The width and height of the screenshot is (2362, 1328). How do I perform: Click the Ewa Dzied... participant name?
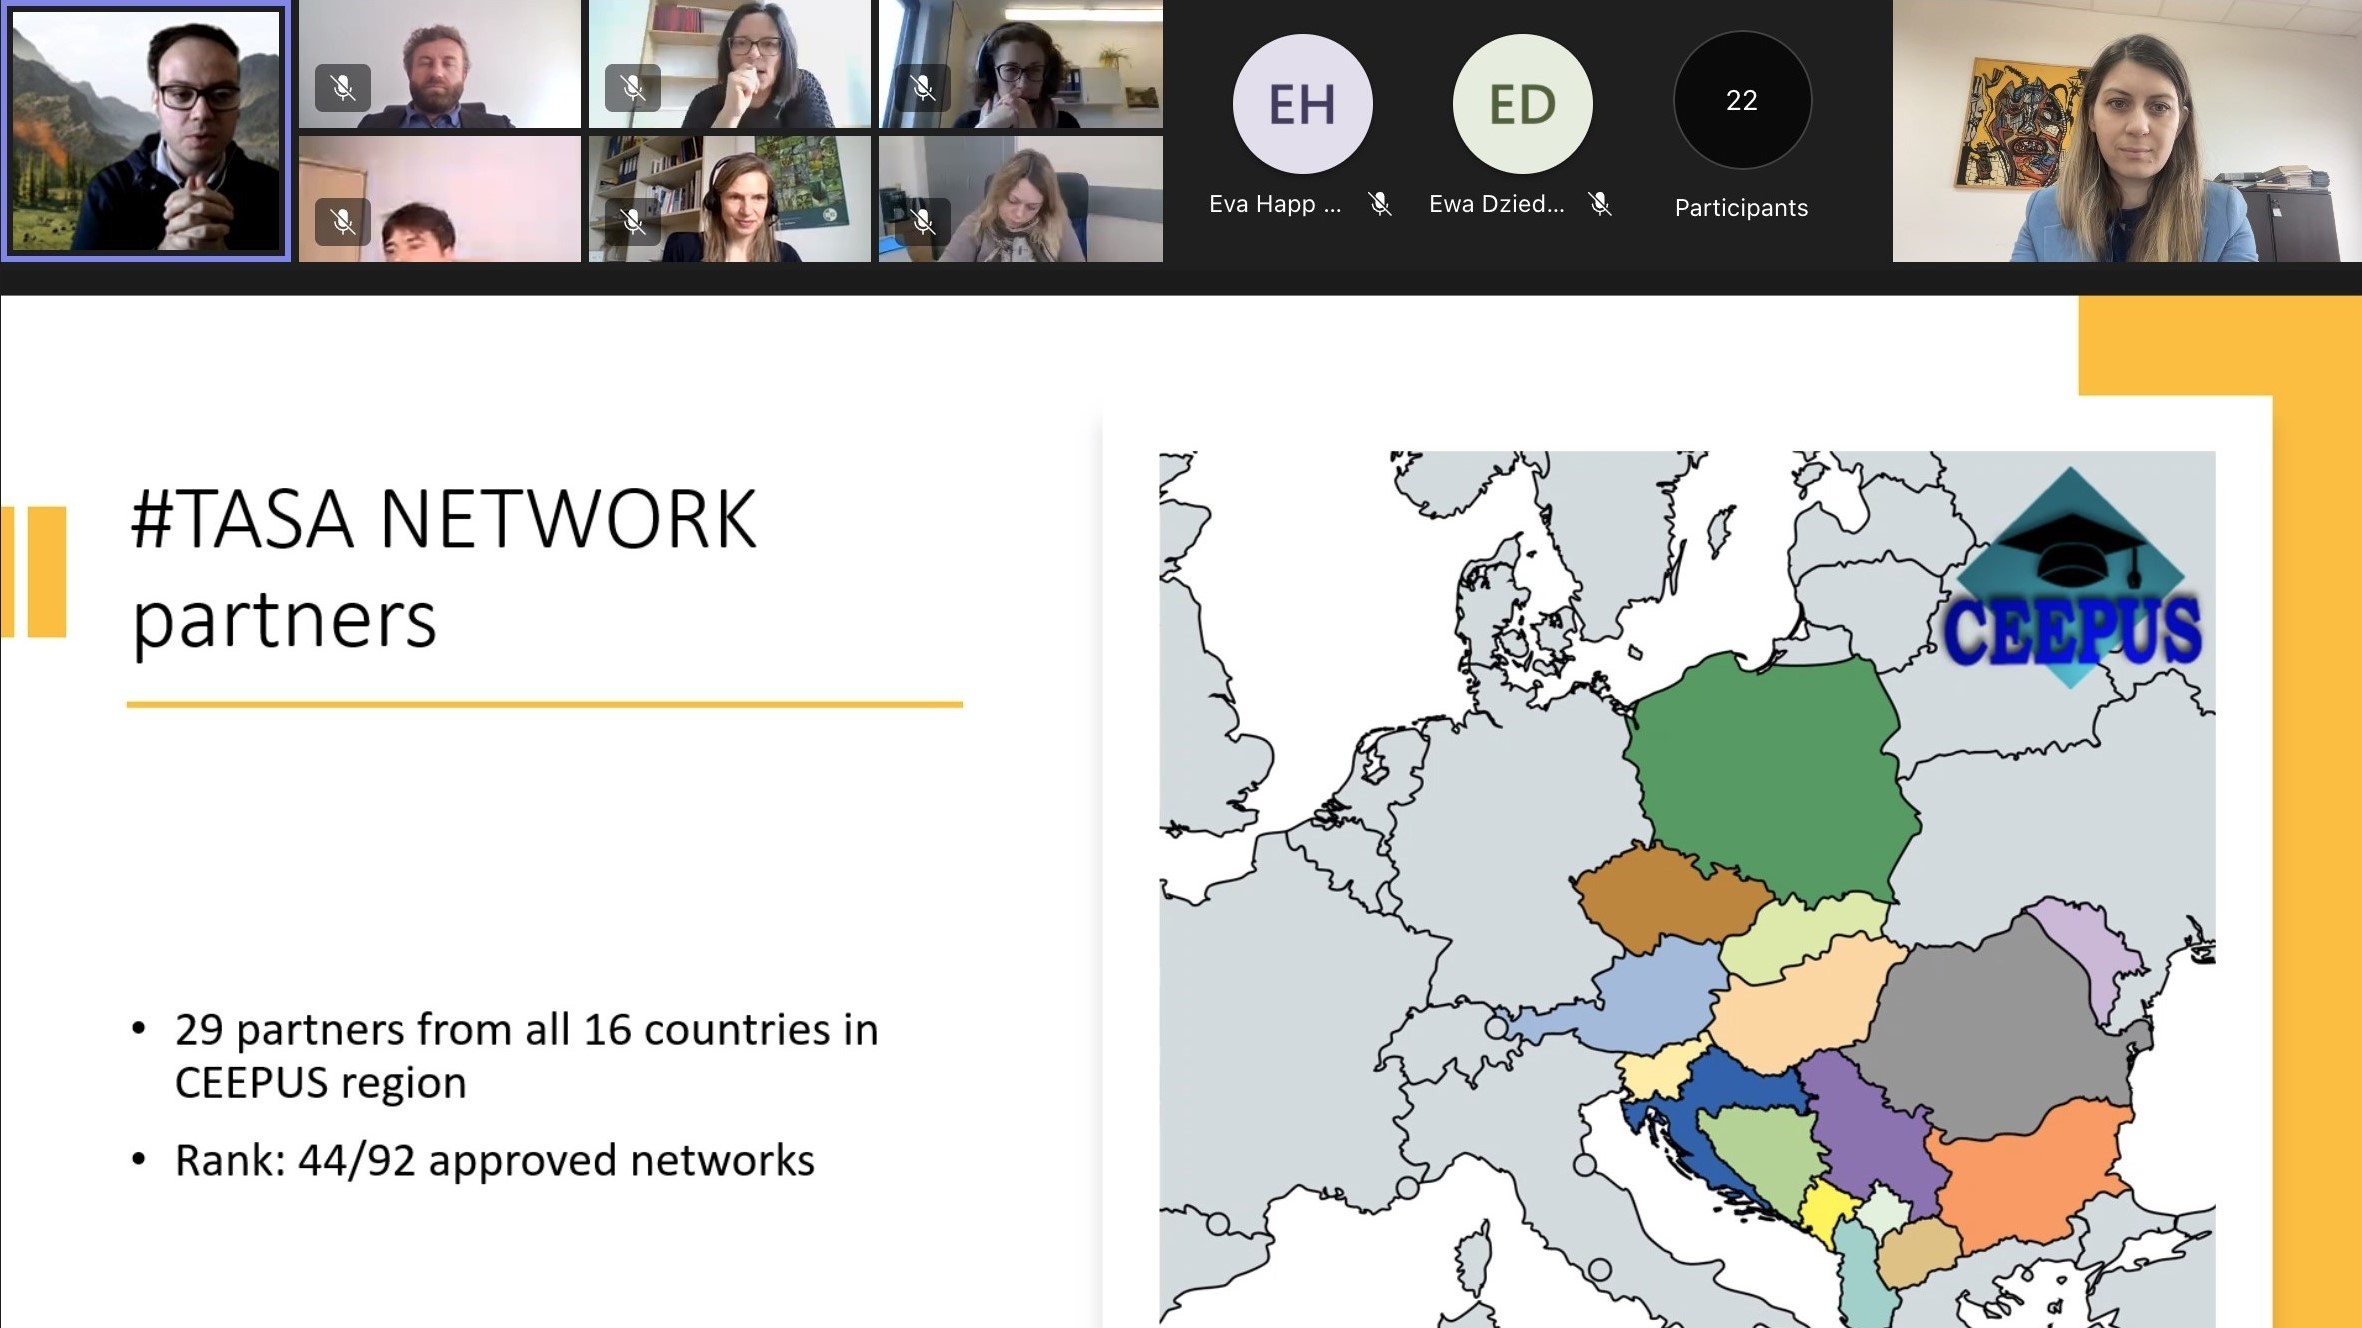pyautogui.click(x=1497, y=204)
